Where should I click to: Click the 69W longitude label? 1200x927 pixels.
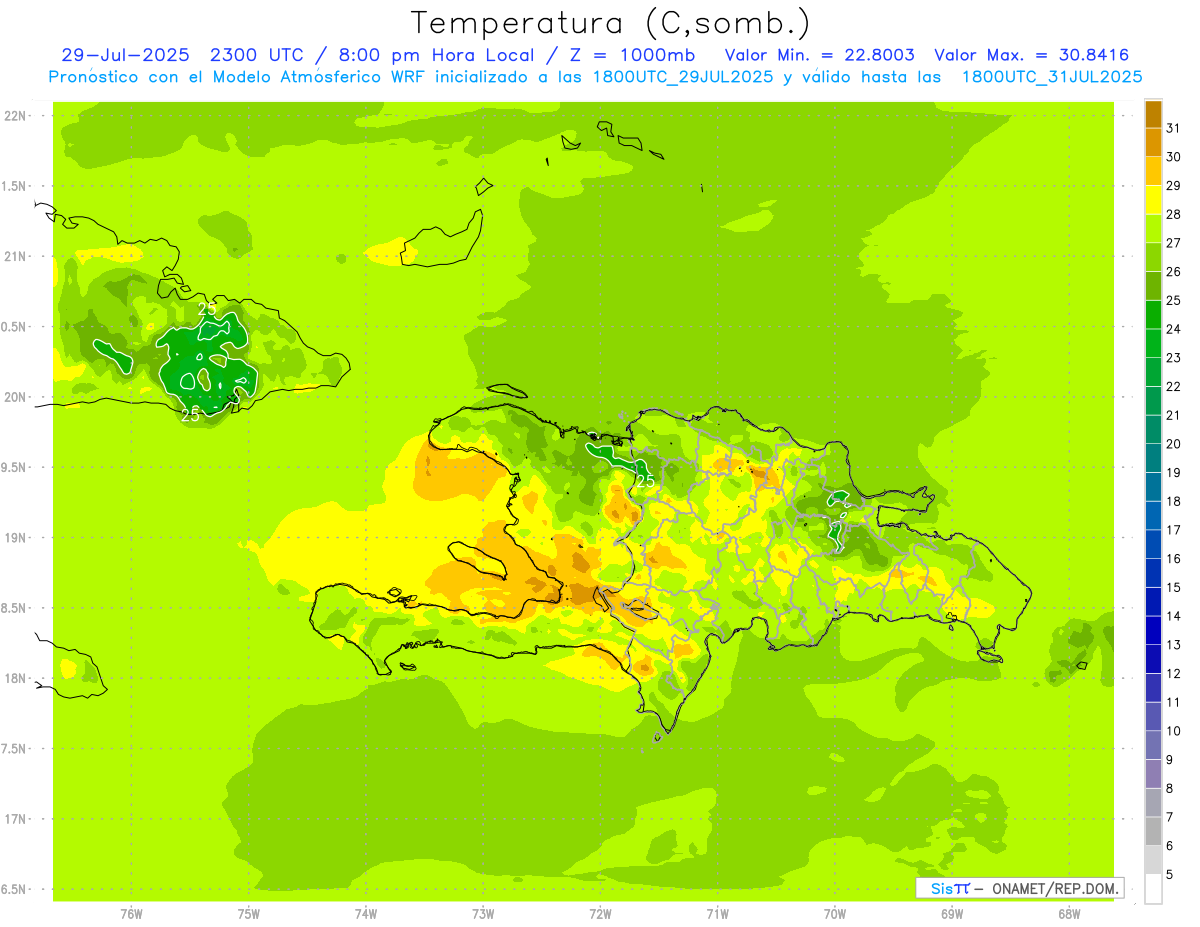pos(952,915)
